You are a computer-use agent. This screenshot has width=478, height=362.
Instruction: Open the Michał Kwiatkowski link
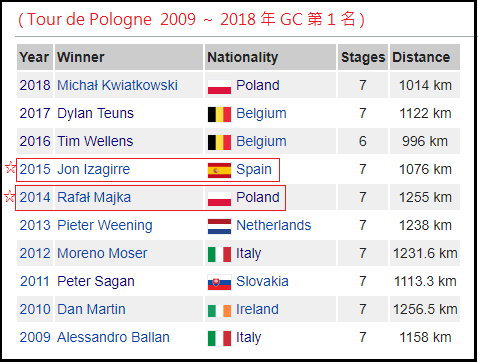[x=117, y=85]
